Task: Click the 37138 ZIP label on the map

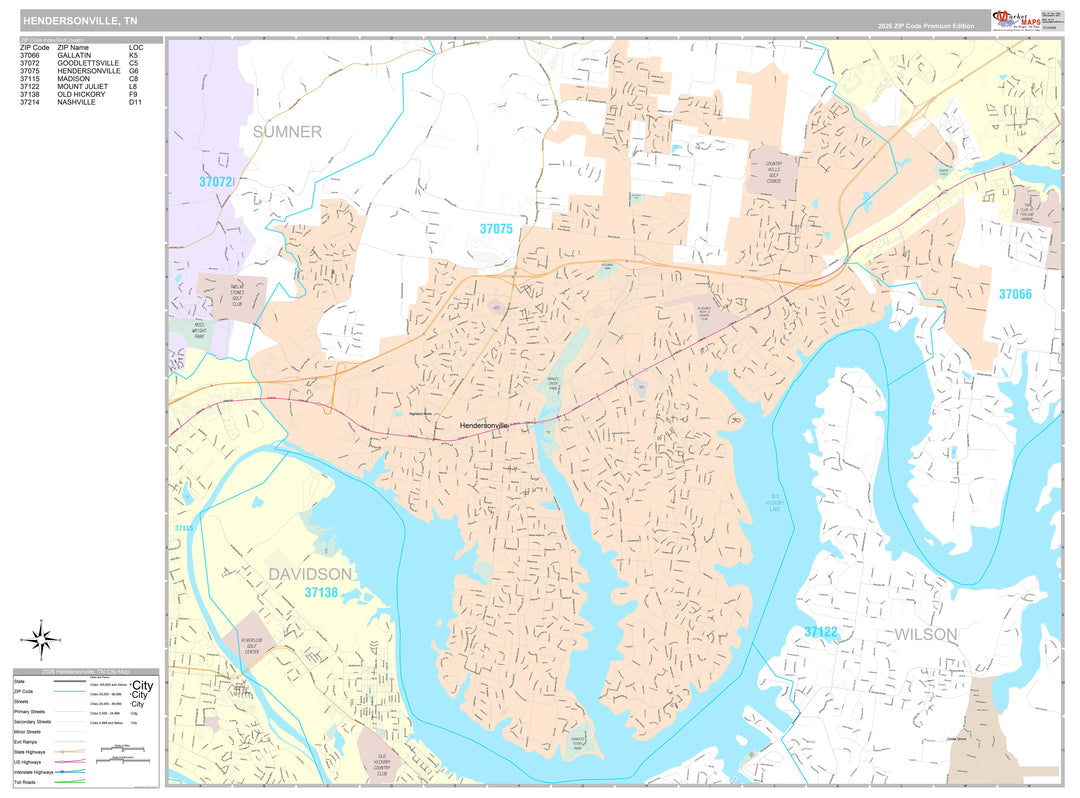Action: tap(321, 592)
